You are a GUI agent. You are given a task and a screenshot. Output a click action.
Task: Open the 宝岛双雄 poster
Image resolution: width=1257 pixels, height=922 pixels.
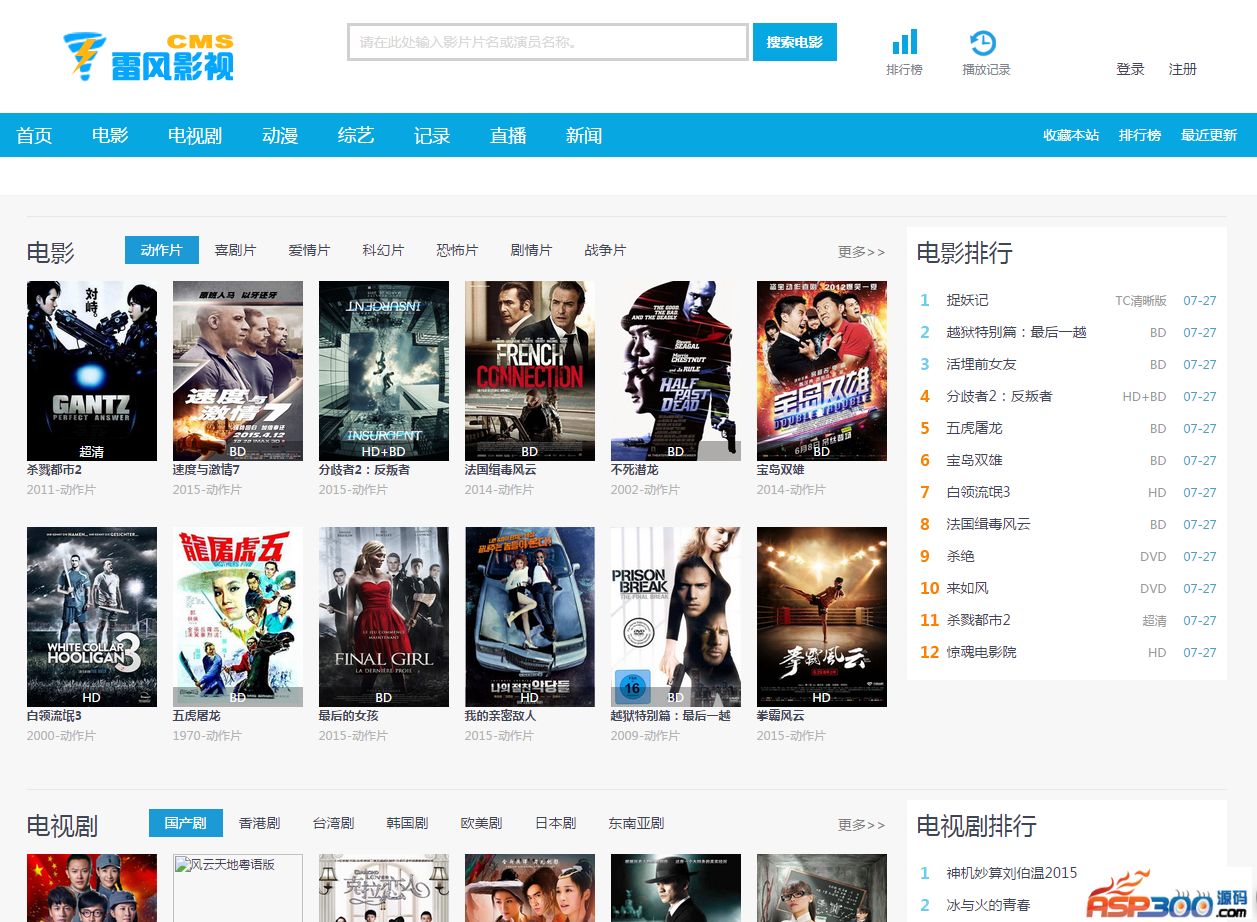coord(822,371)
